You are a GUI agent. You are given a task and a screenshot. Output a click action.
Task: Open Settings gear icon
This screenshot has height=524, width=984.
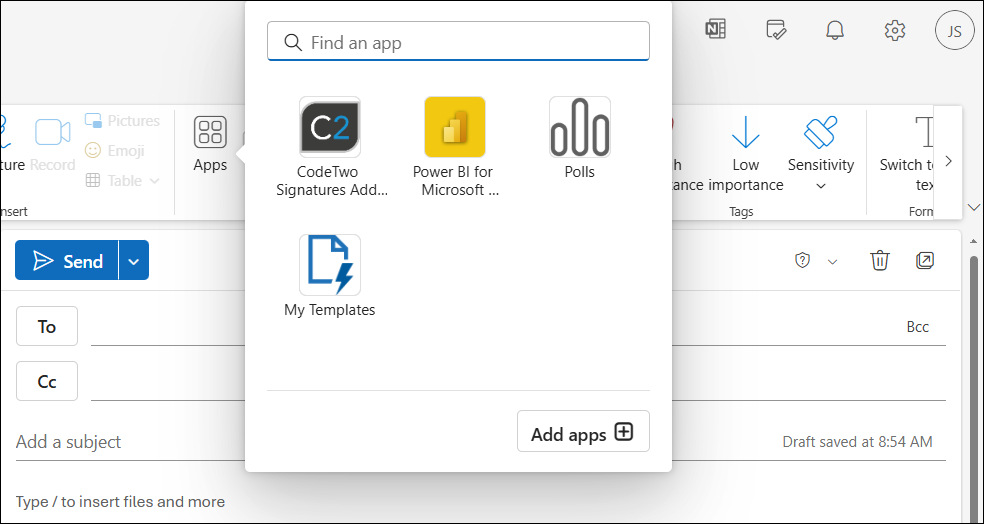pyautogui.click(x=894, y=29)
